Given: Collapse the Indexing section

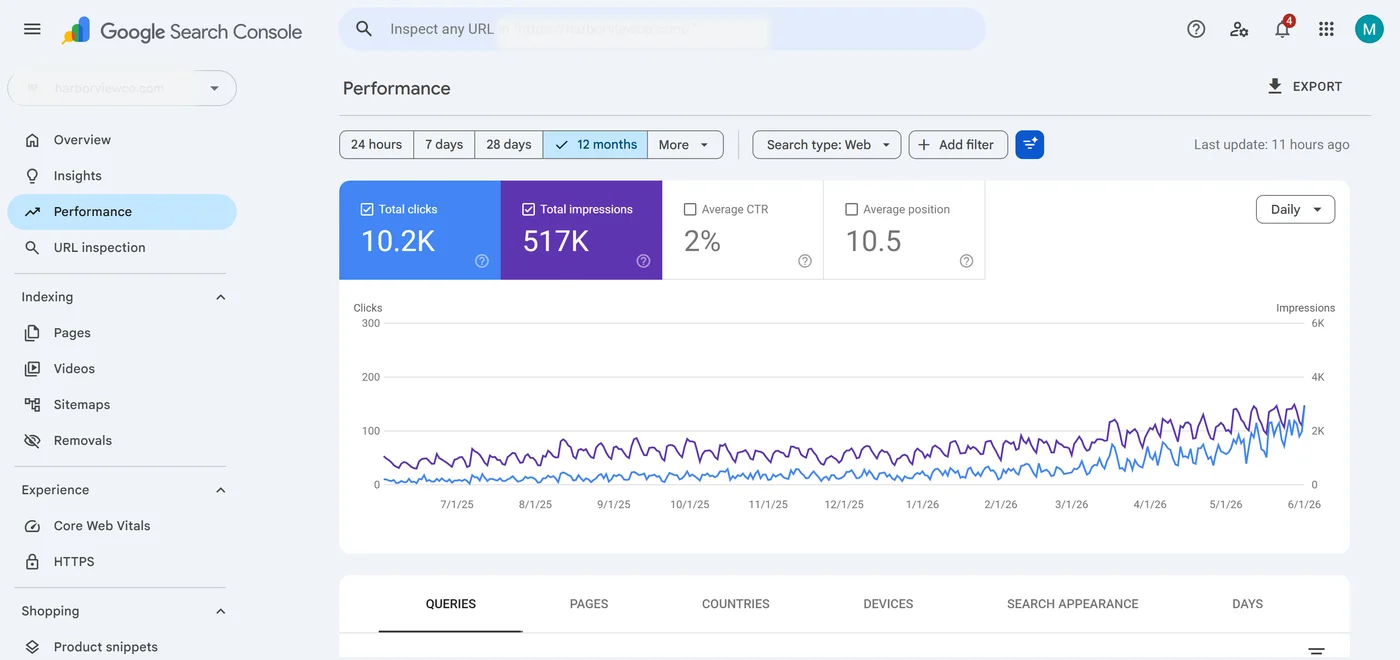Looking at the screenshot, I should pos(221,297).
